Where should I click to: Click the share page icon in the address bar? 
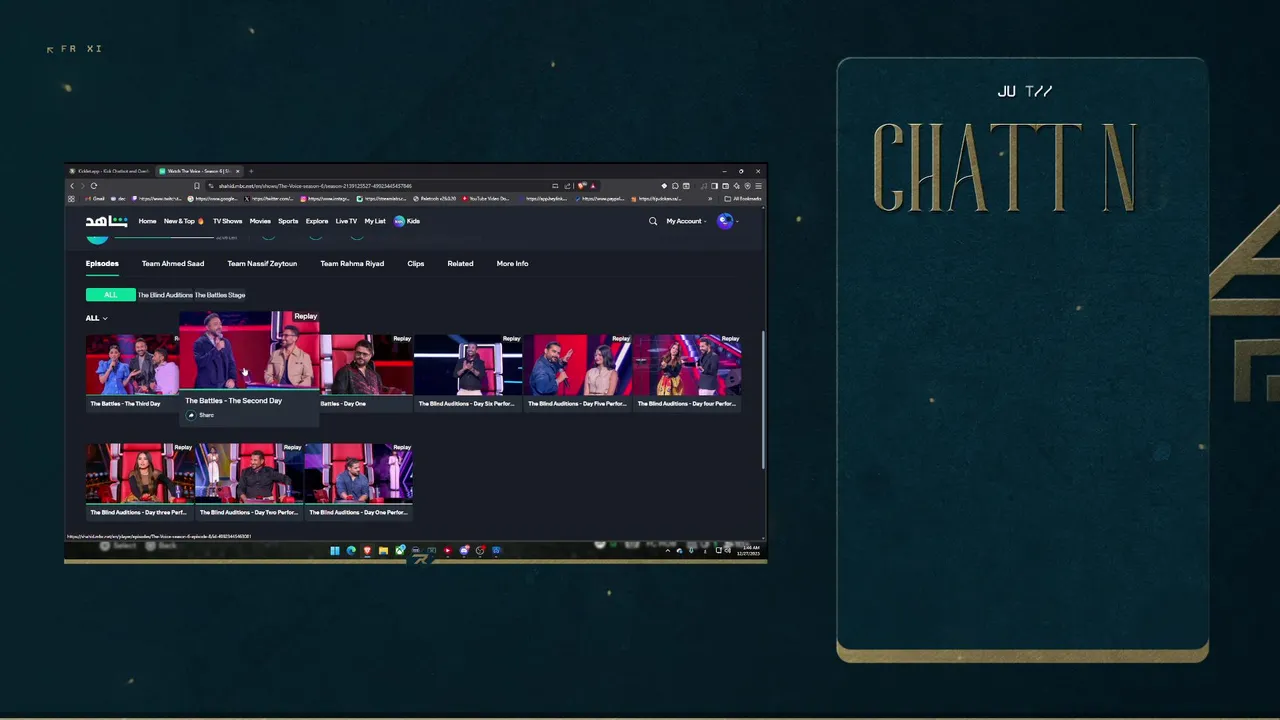(567, 186)
